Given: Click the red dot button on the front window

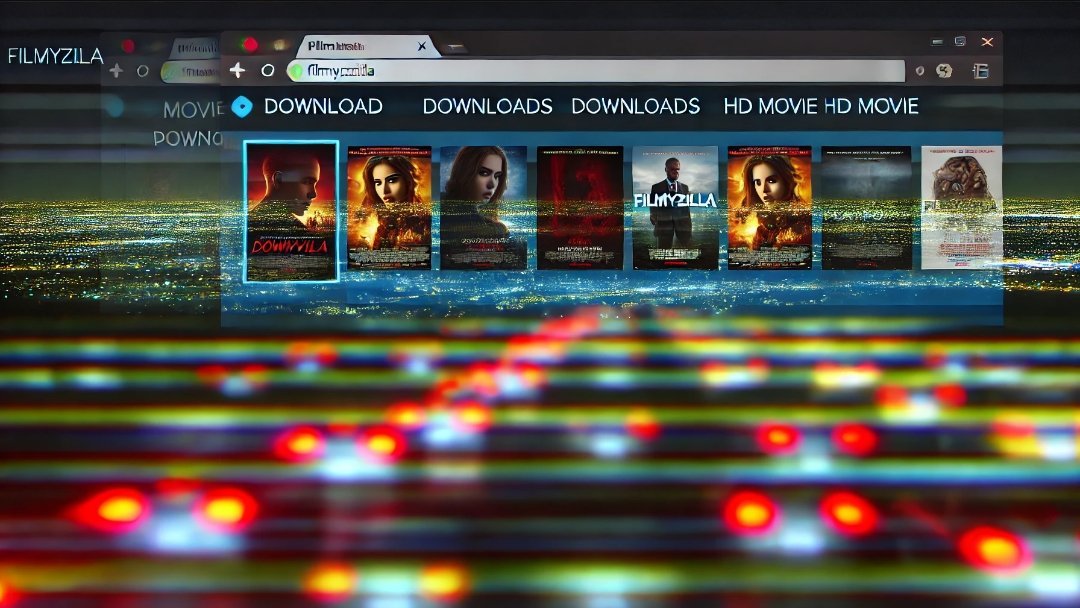Looking at the screenshot, I should pyautogui.click(x=250, y=45).
